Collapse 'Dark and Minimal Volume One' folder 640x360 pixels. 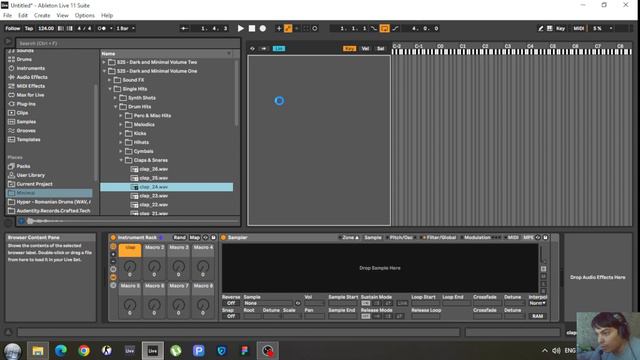[104, 71]
